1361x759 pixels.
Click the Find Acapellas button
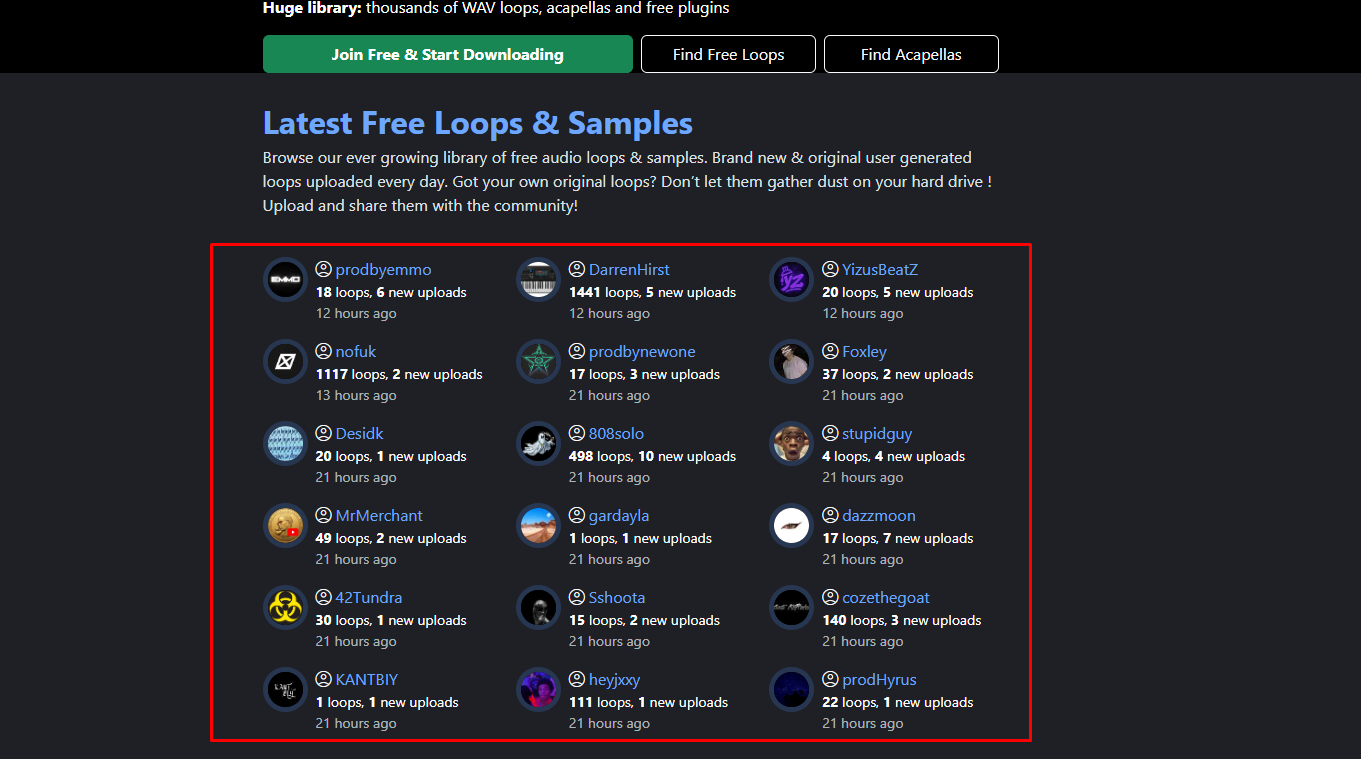pos(910,54)
